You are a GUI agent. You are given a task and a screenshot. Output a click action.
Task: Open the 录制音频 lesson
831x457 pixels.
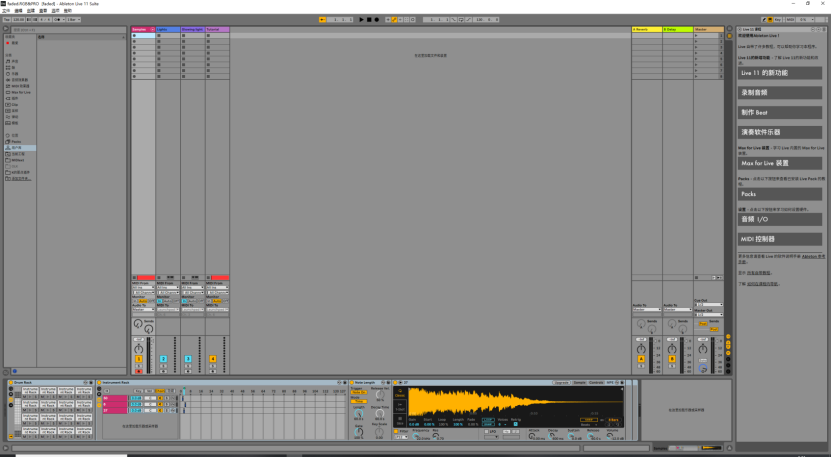[x=780, y=93]
